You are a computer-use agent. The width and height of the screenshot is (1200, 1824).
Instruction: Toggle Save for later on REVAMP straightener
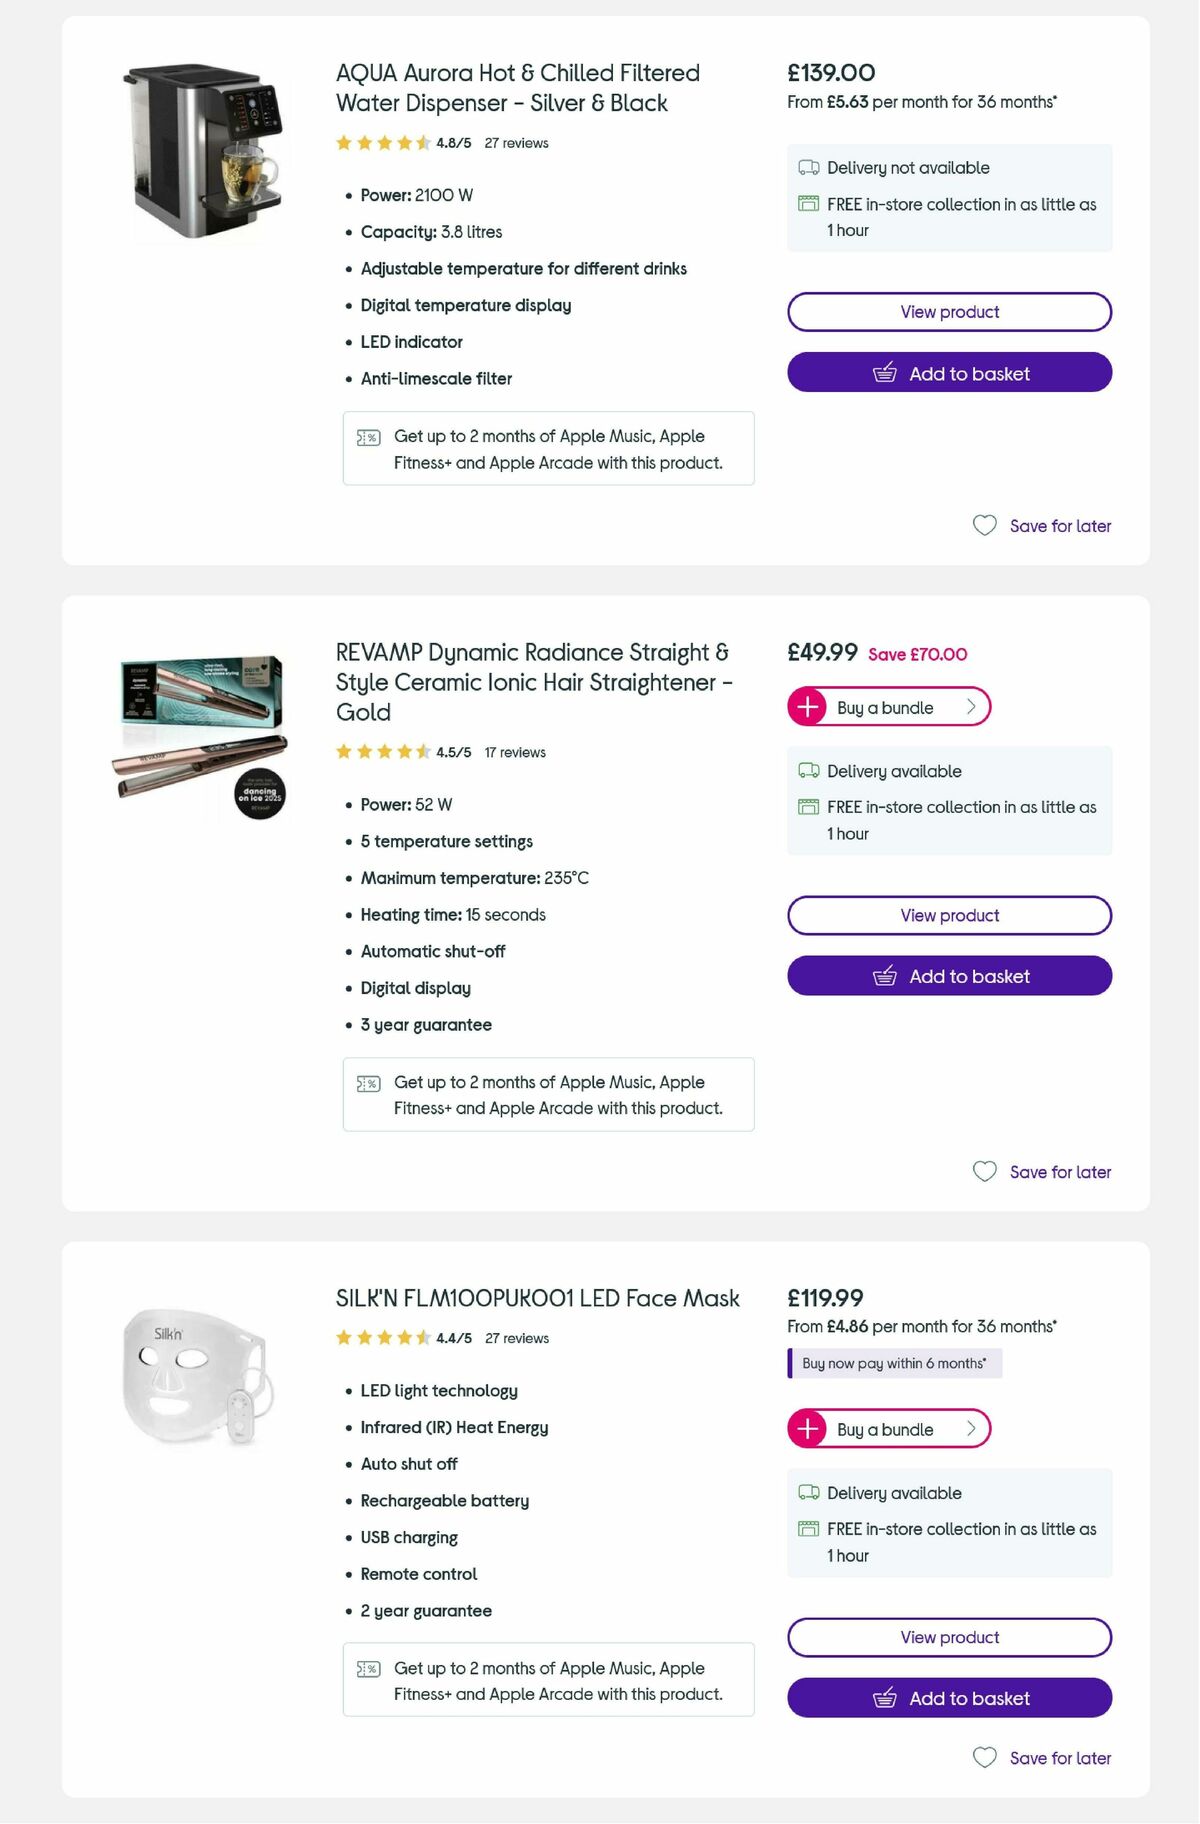[1041, 1171]
